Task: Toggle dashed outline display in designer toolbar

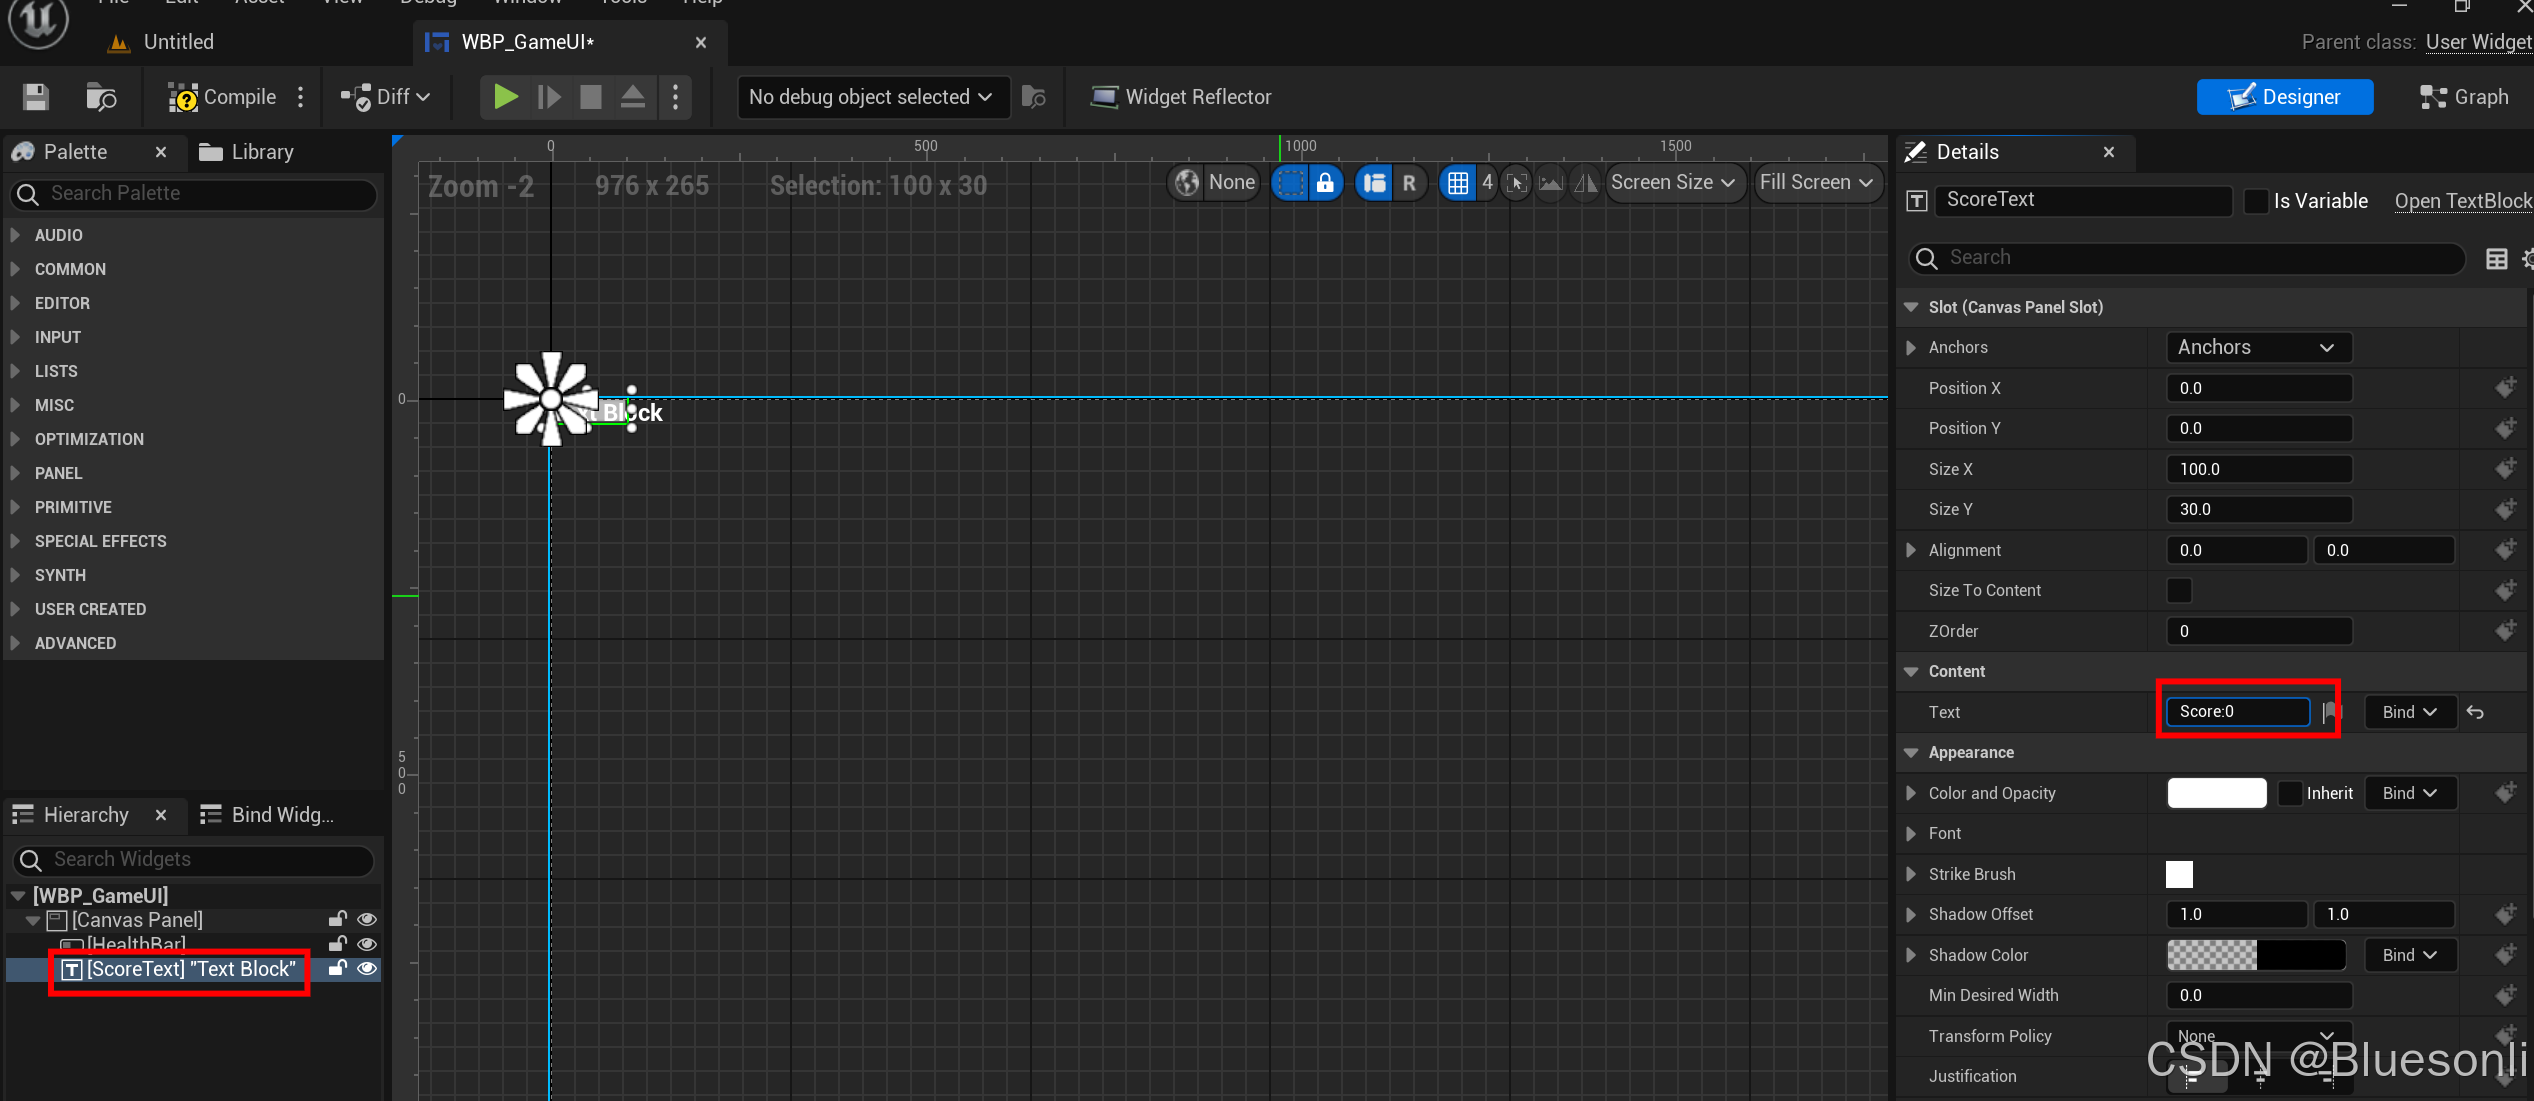Action: pos(1290,183)
